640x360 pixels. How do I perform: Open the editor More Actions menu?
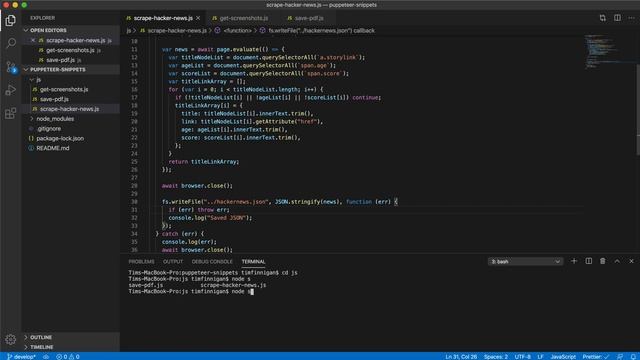click(x=631, y=18)
